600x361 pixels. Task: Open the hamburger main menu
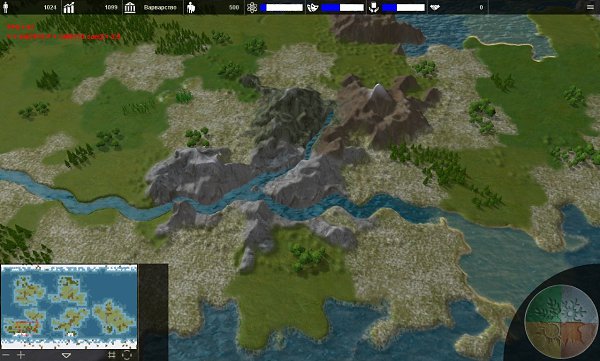coord(590,7)
